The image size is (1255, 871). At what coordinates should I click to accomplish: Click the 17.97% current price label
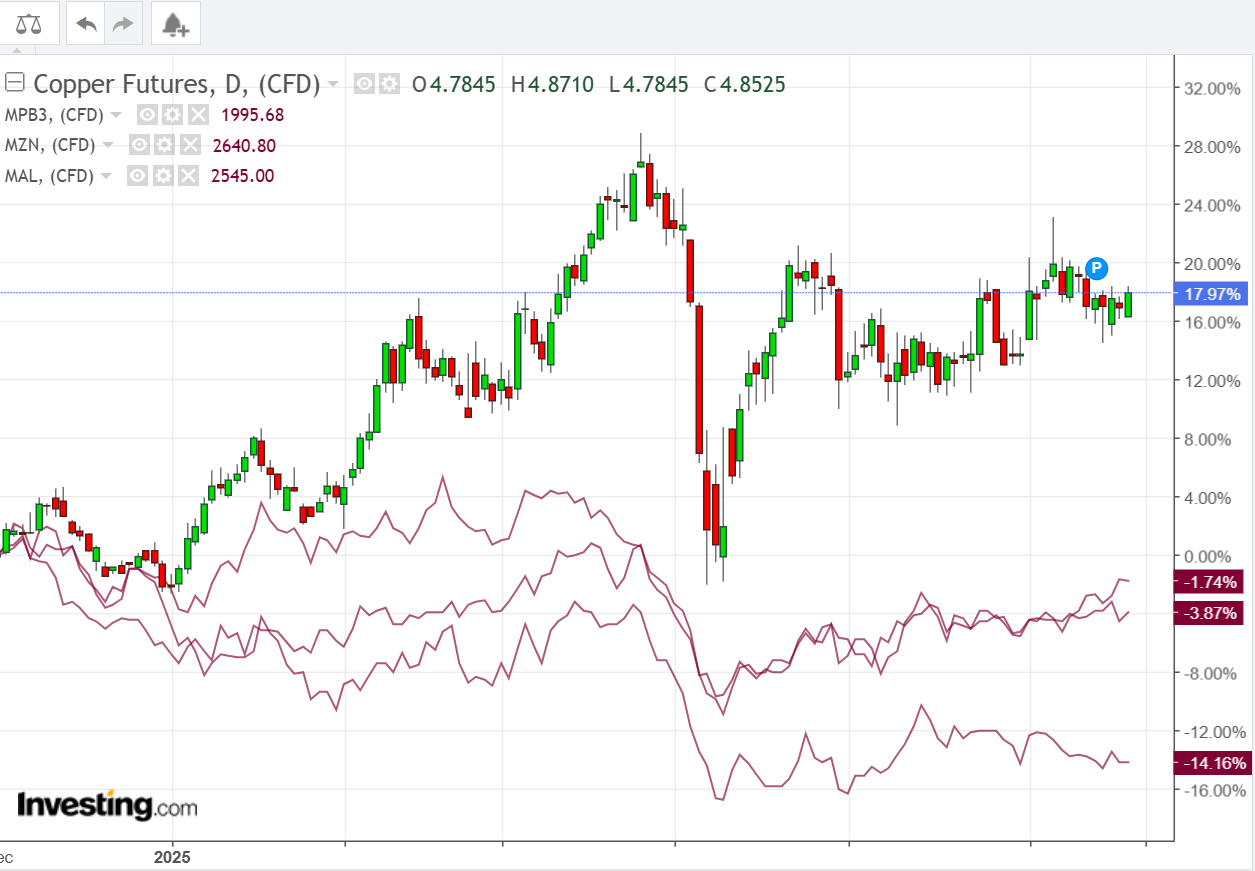(x=1212, y=294)
